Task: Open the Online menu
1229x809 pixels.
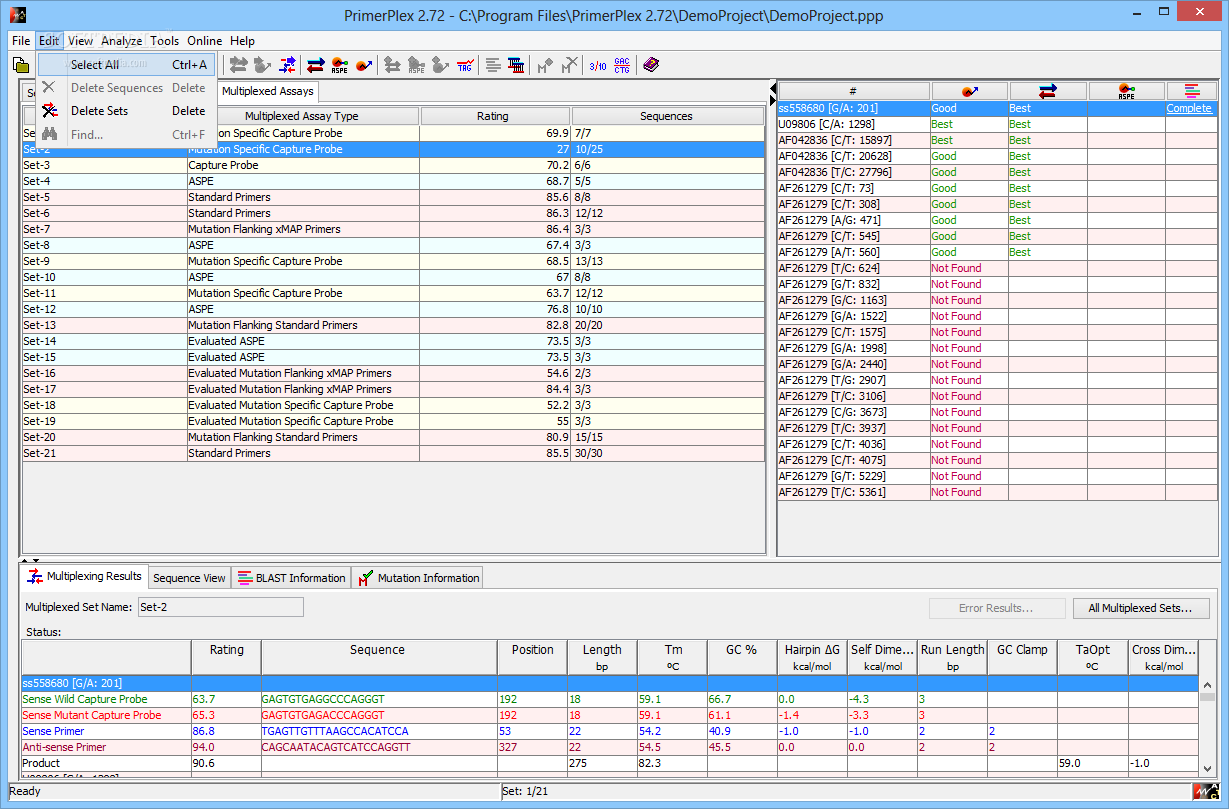Action: tap(205, 41)
